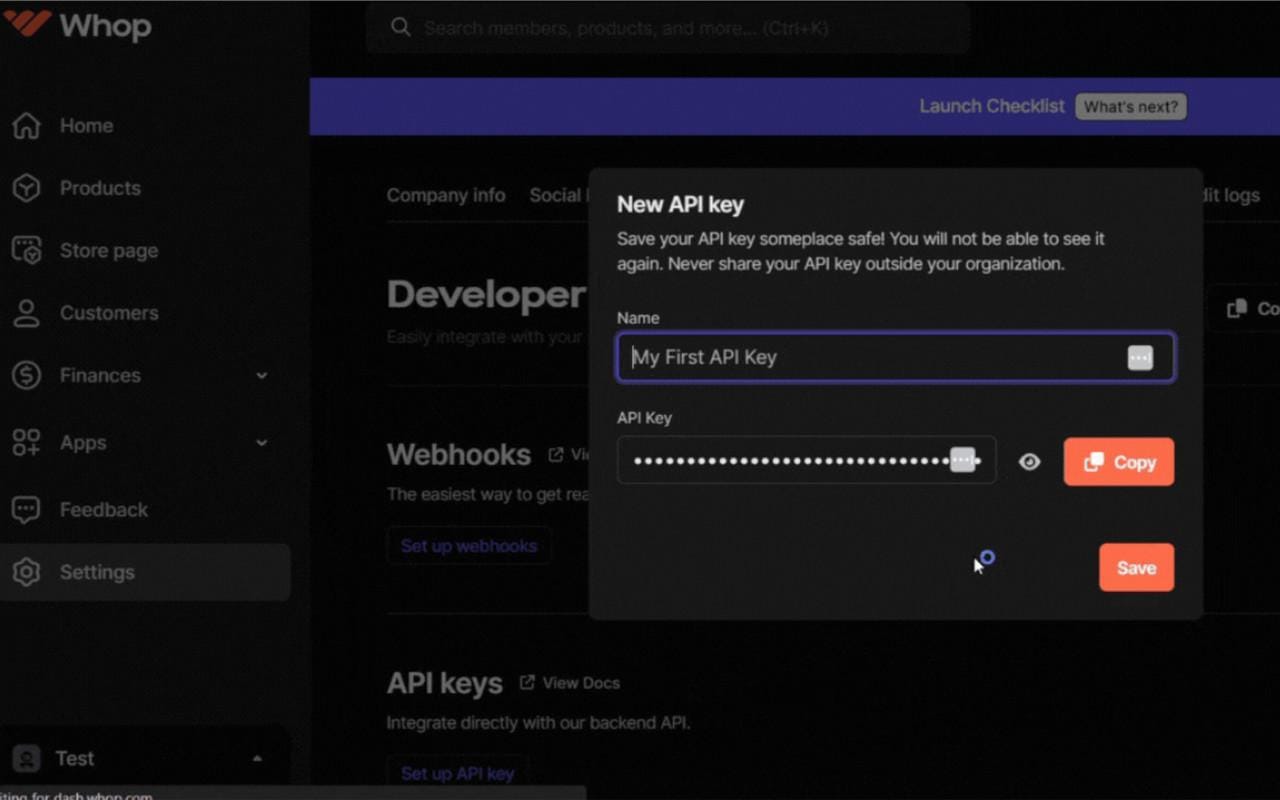Save the new API key

pos(1136,567)
